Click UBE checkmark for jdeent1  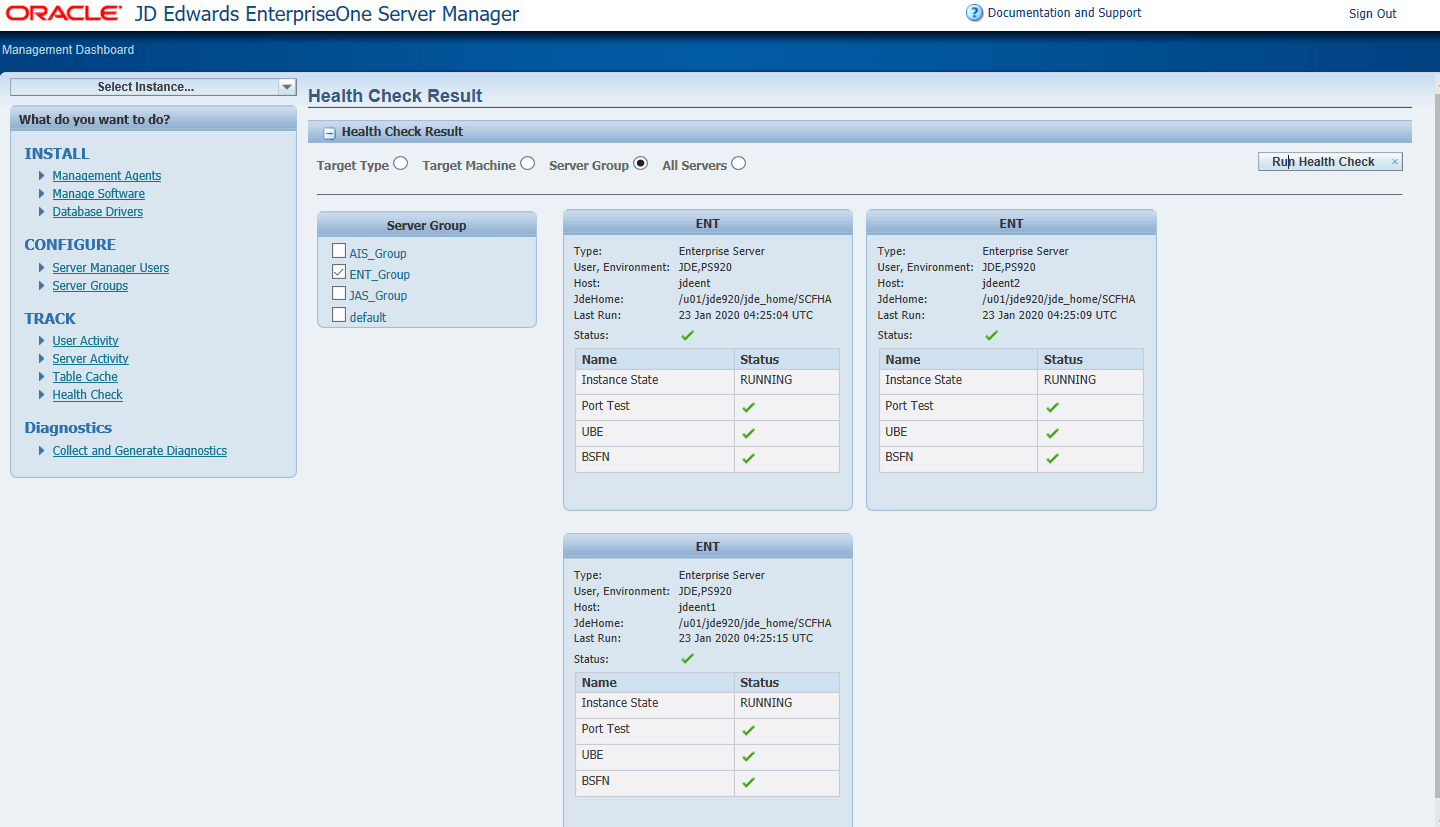tap(748, 756)
